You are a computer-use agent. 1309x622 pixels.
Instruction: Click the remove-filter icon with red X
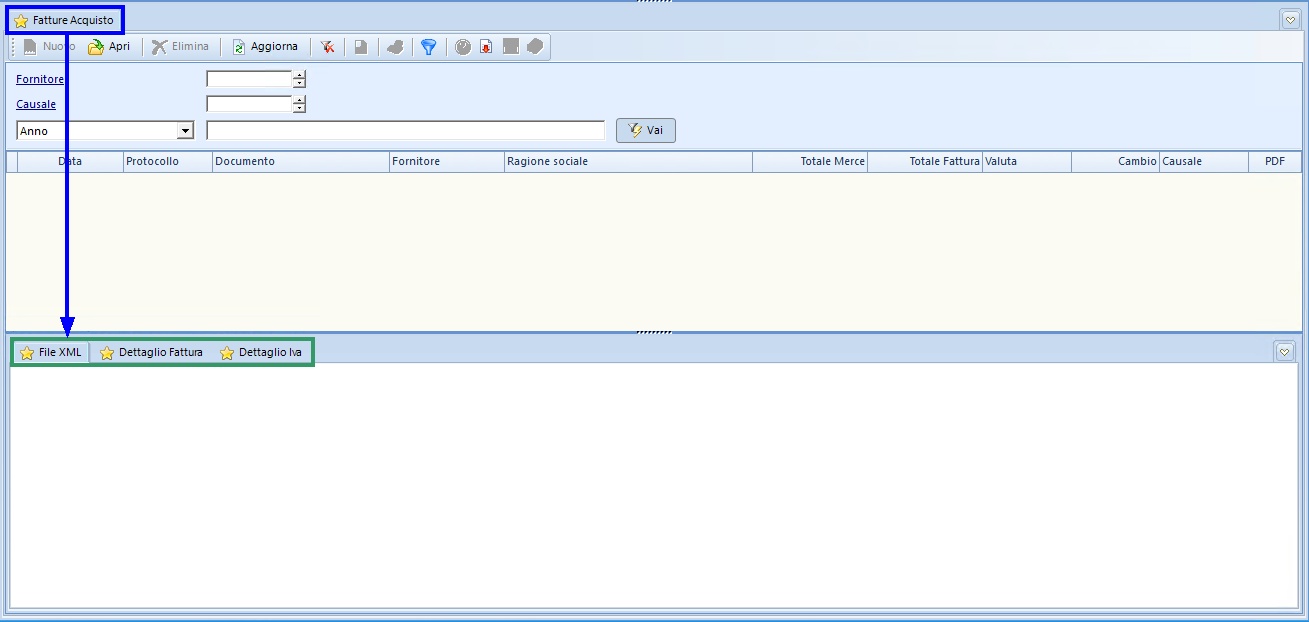click(327, 47)
